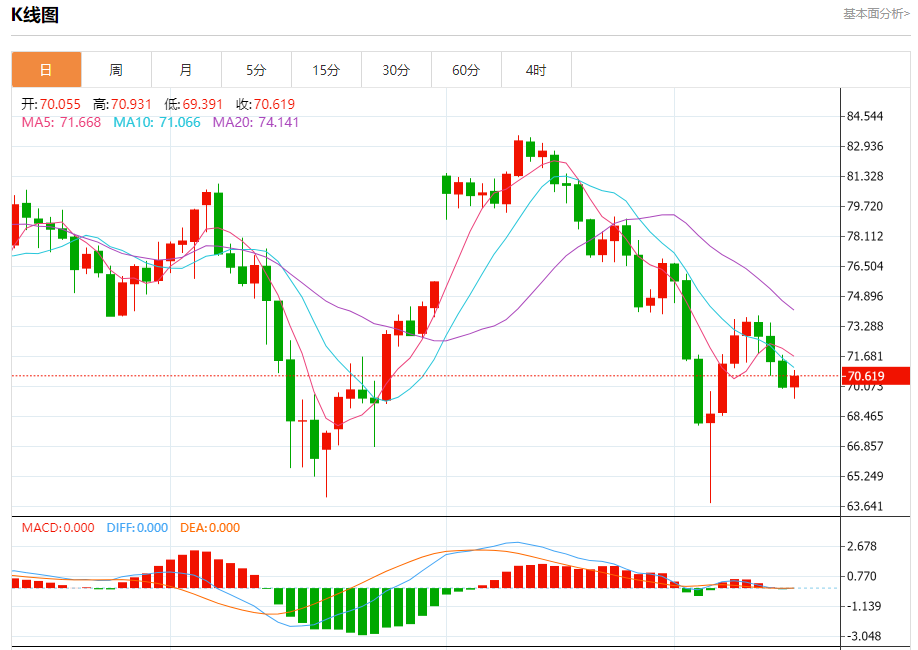Screen dimensions: 918x650
Task: Switch to the 周 weekly tab
Action: 116,70
